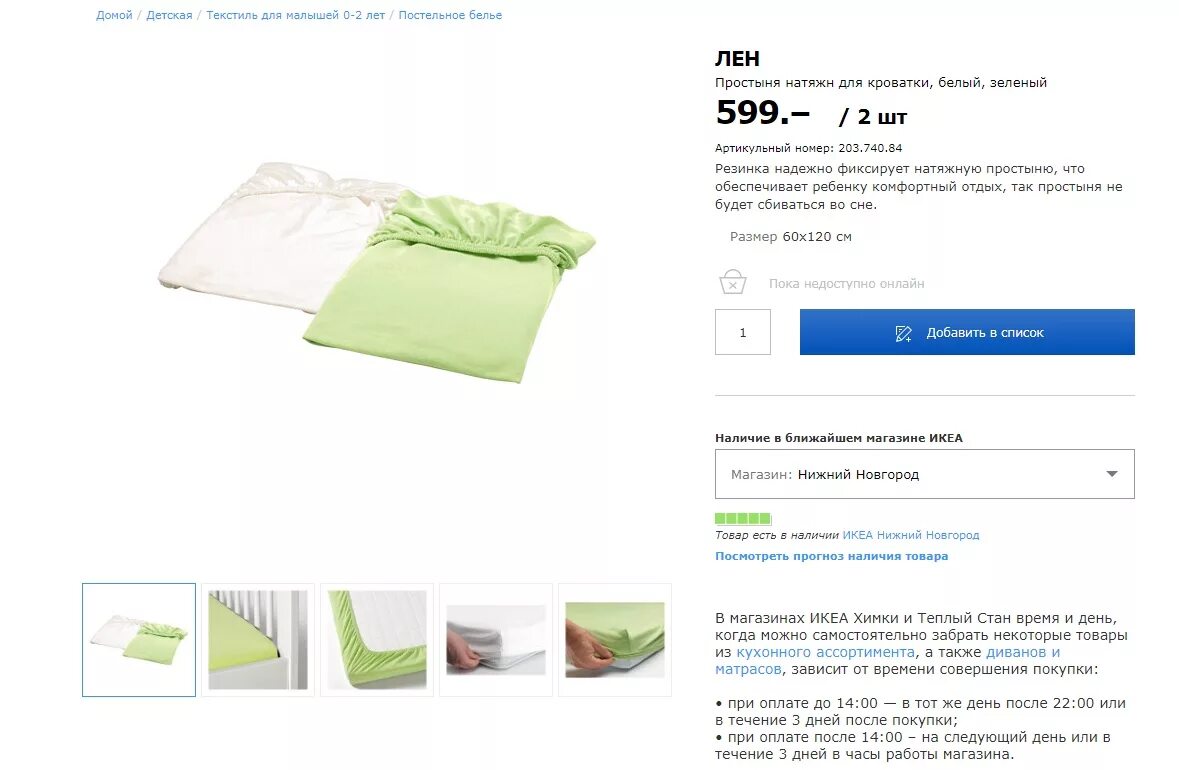Select the thumbnail showing the crib corner

coord(258,640)
